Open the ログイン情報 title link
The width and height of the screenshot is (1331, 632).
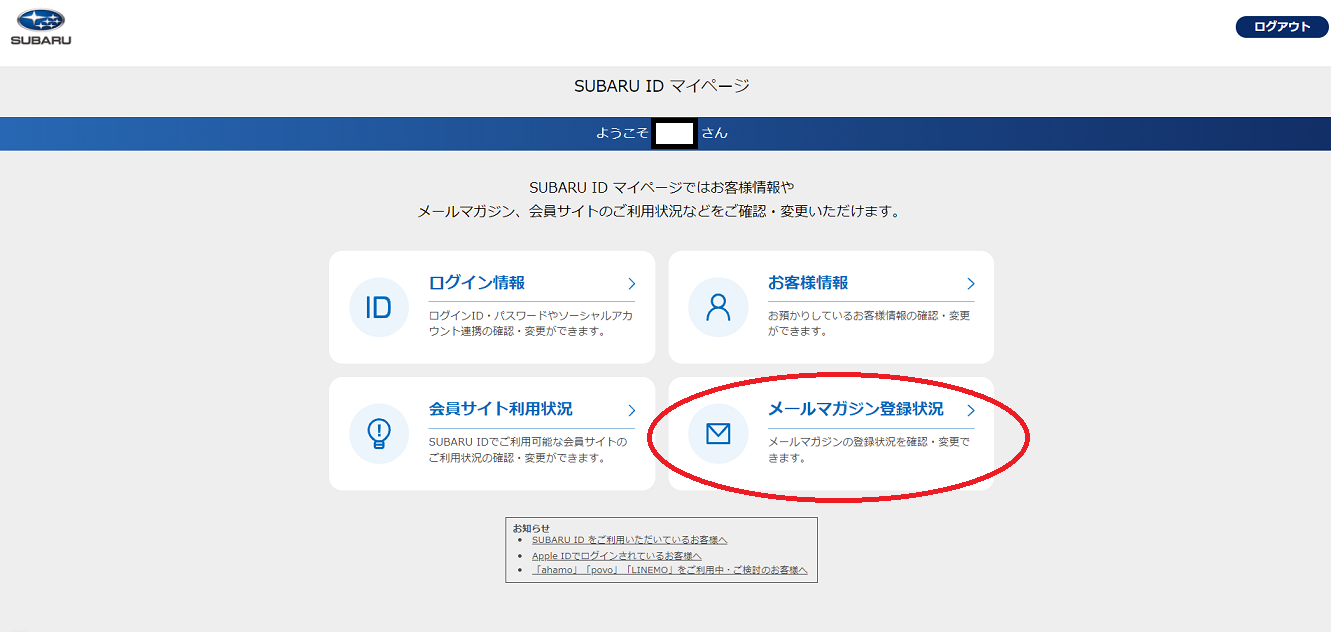click(x=476, y=283)
